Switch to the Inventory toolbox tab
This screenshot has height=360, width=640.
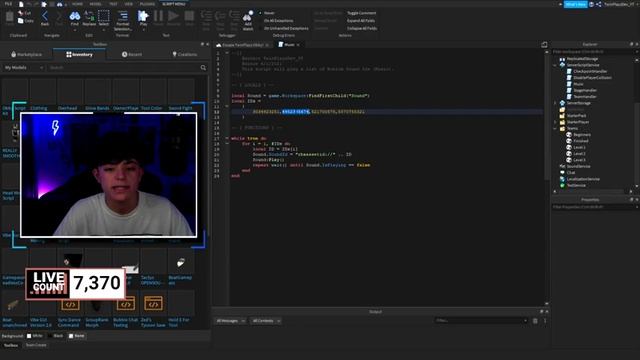(79, 54)
